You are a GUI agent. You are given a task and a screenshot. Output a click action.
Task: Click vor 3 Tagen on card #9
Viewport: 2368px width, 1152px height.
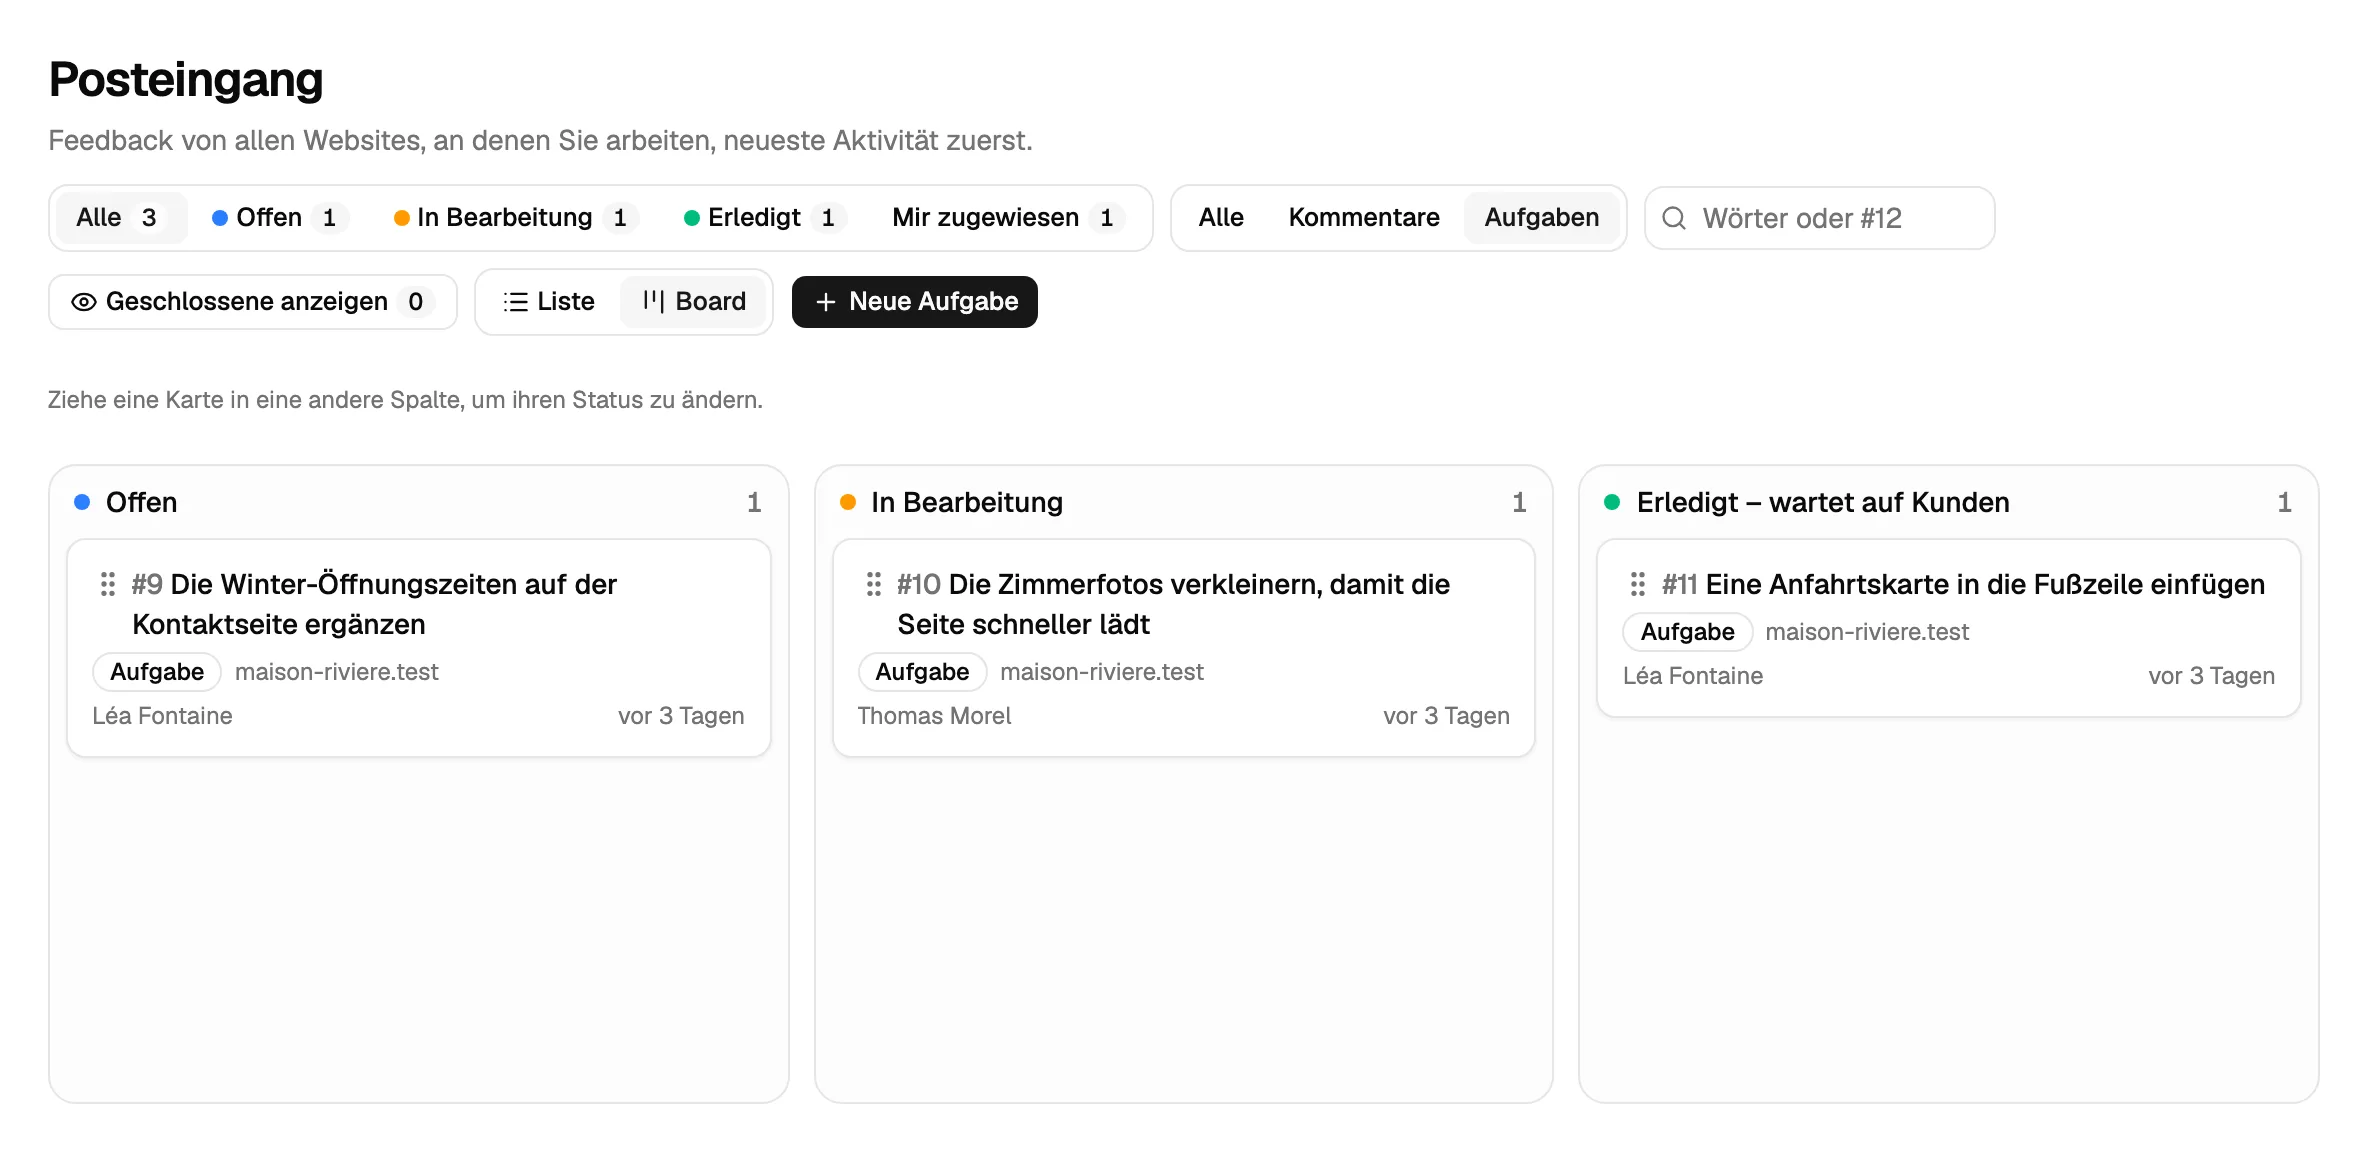(x=681, y=716)
